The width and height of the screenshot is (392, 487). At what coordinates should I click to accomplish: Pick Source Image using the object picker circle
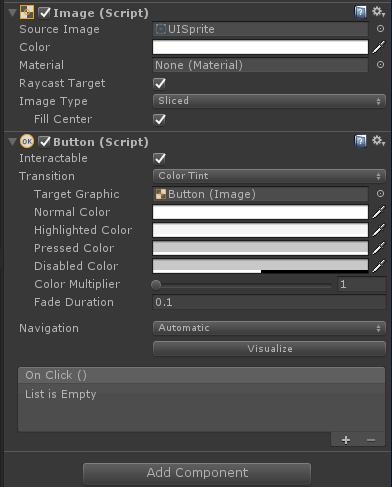pyautogui.click(x=380, y=29)
